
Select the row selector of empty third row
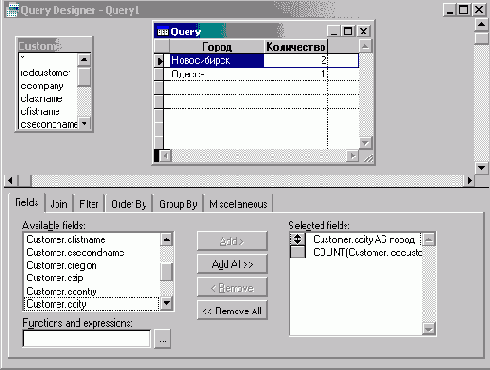coord(159,88)
